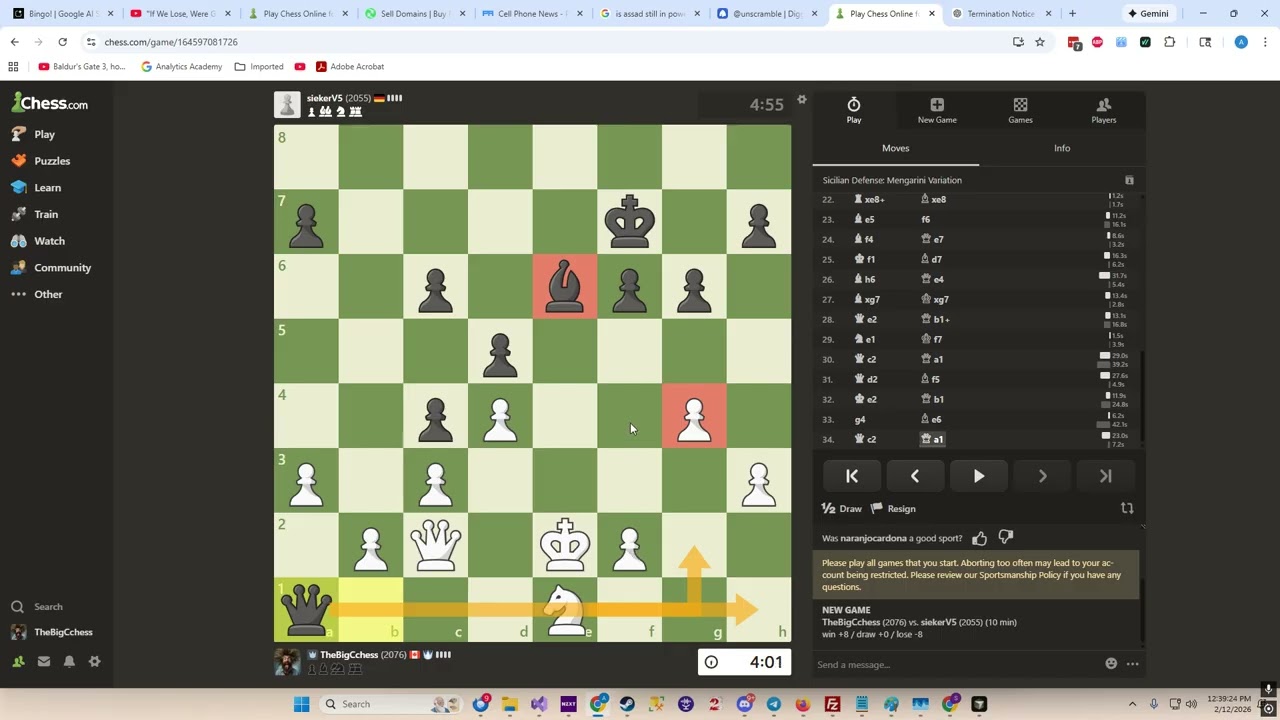The height and width of the screenshot is (720, 1280).
Task: Play through the moves
Action: pos(979,477)
